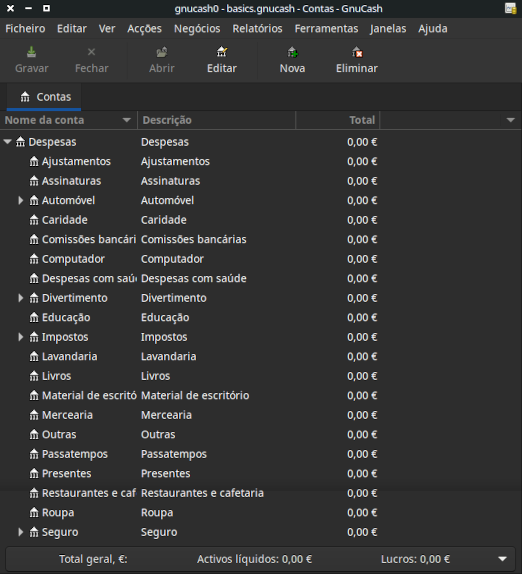This screenshot has width=522, height=574.
Task: Click the bank icon beside Comissões bancárias
Action: click(x=34, y=239)
